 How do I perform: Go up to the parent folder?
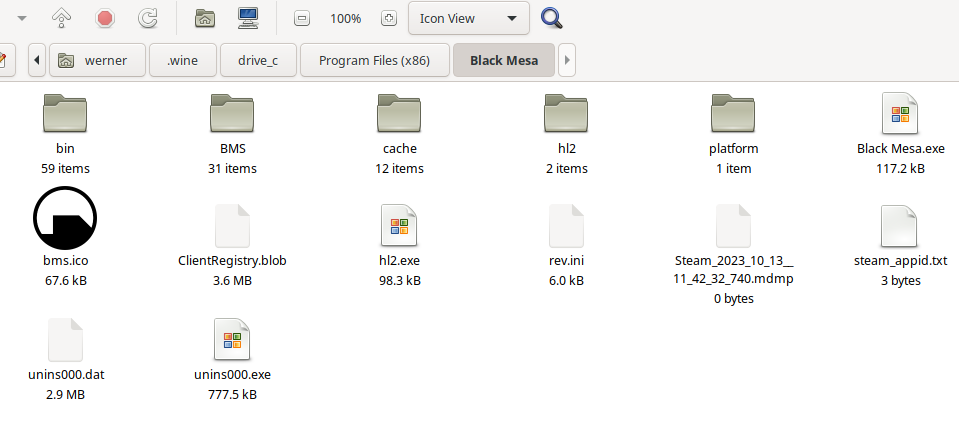tap(62, 18)
